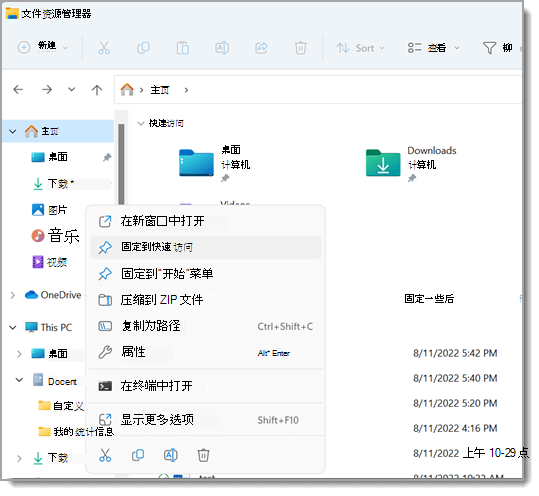Select 主页 in the navigation pane
The width and height of the screenshot is (539, 496).
click(58, 131)
